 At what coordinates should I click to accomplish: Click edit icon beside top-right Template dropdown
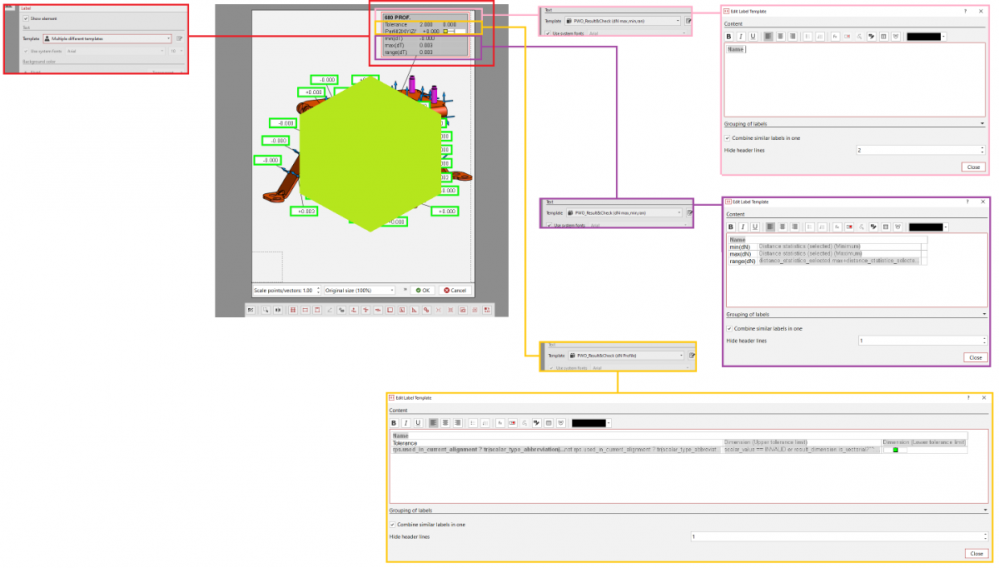click(689, 20)
